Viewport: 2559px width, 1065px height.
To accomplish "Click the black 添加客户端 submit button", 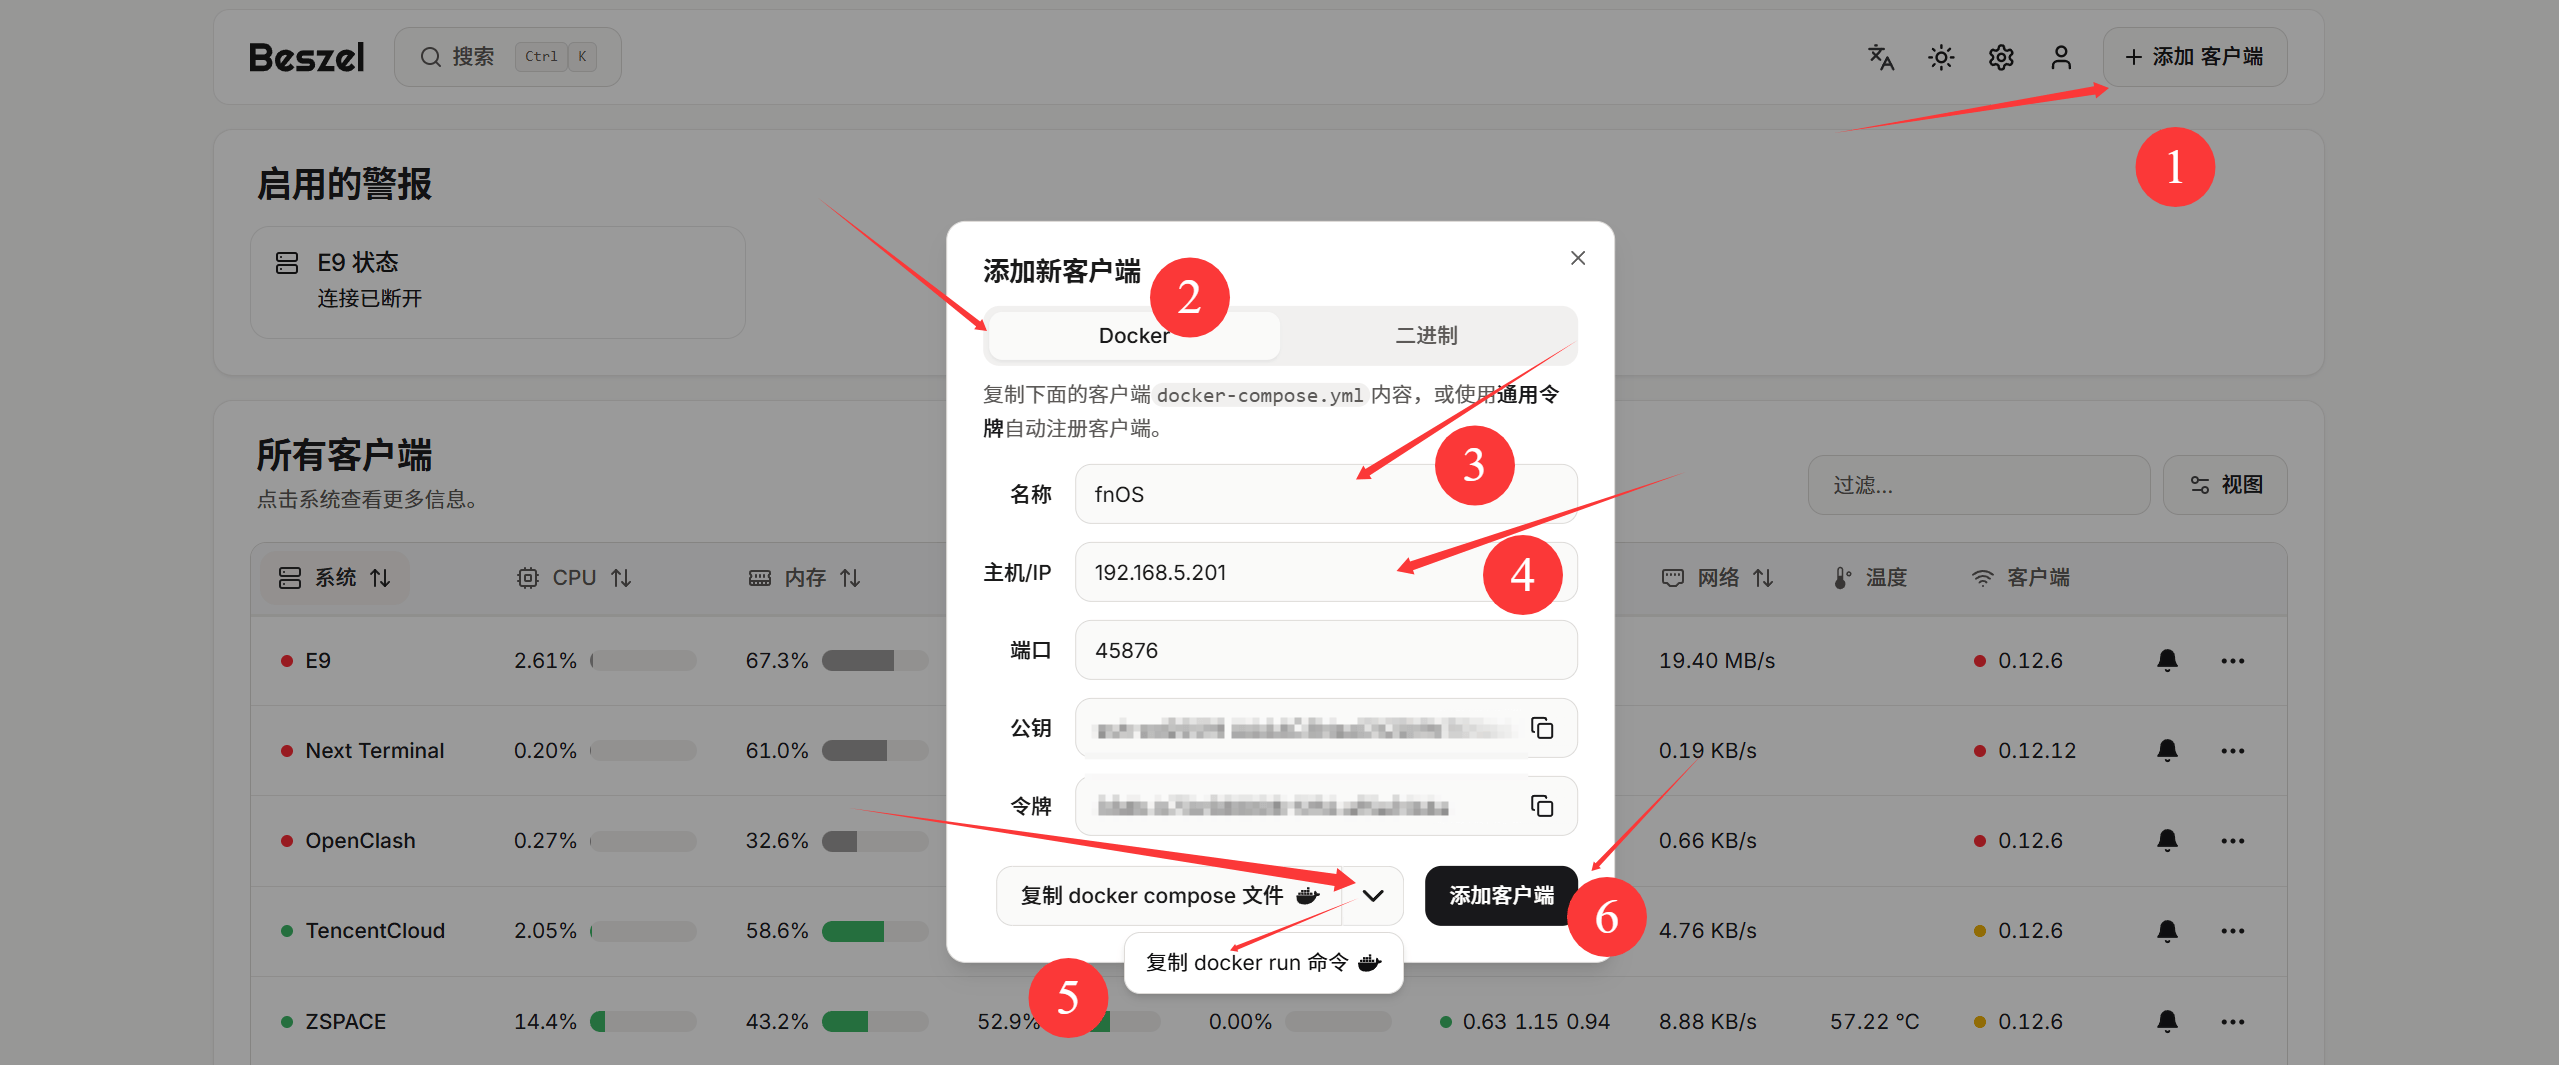I will pos(1501,896).
